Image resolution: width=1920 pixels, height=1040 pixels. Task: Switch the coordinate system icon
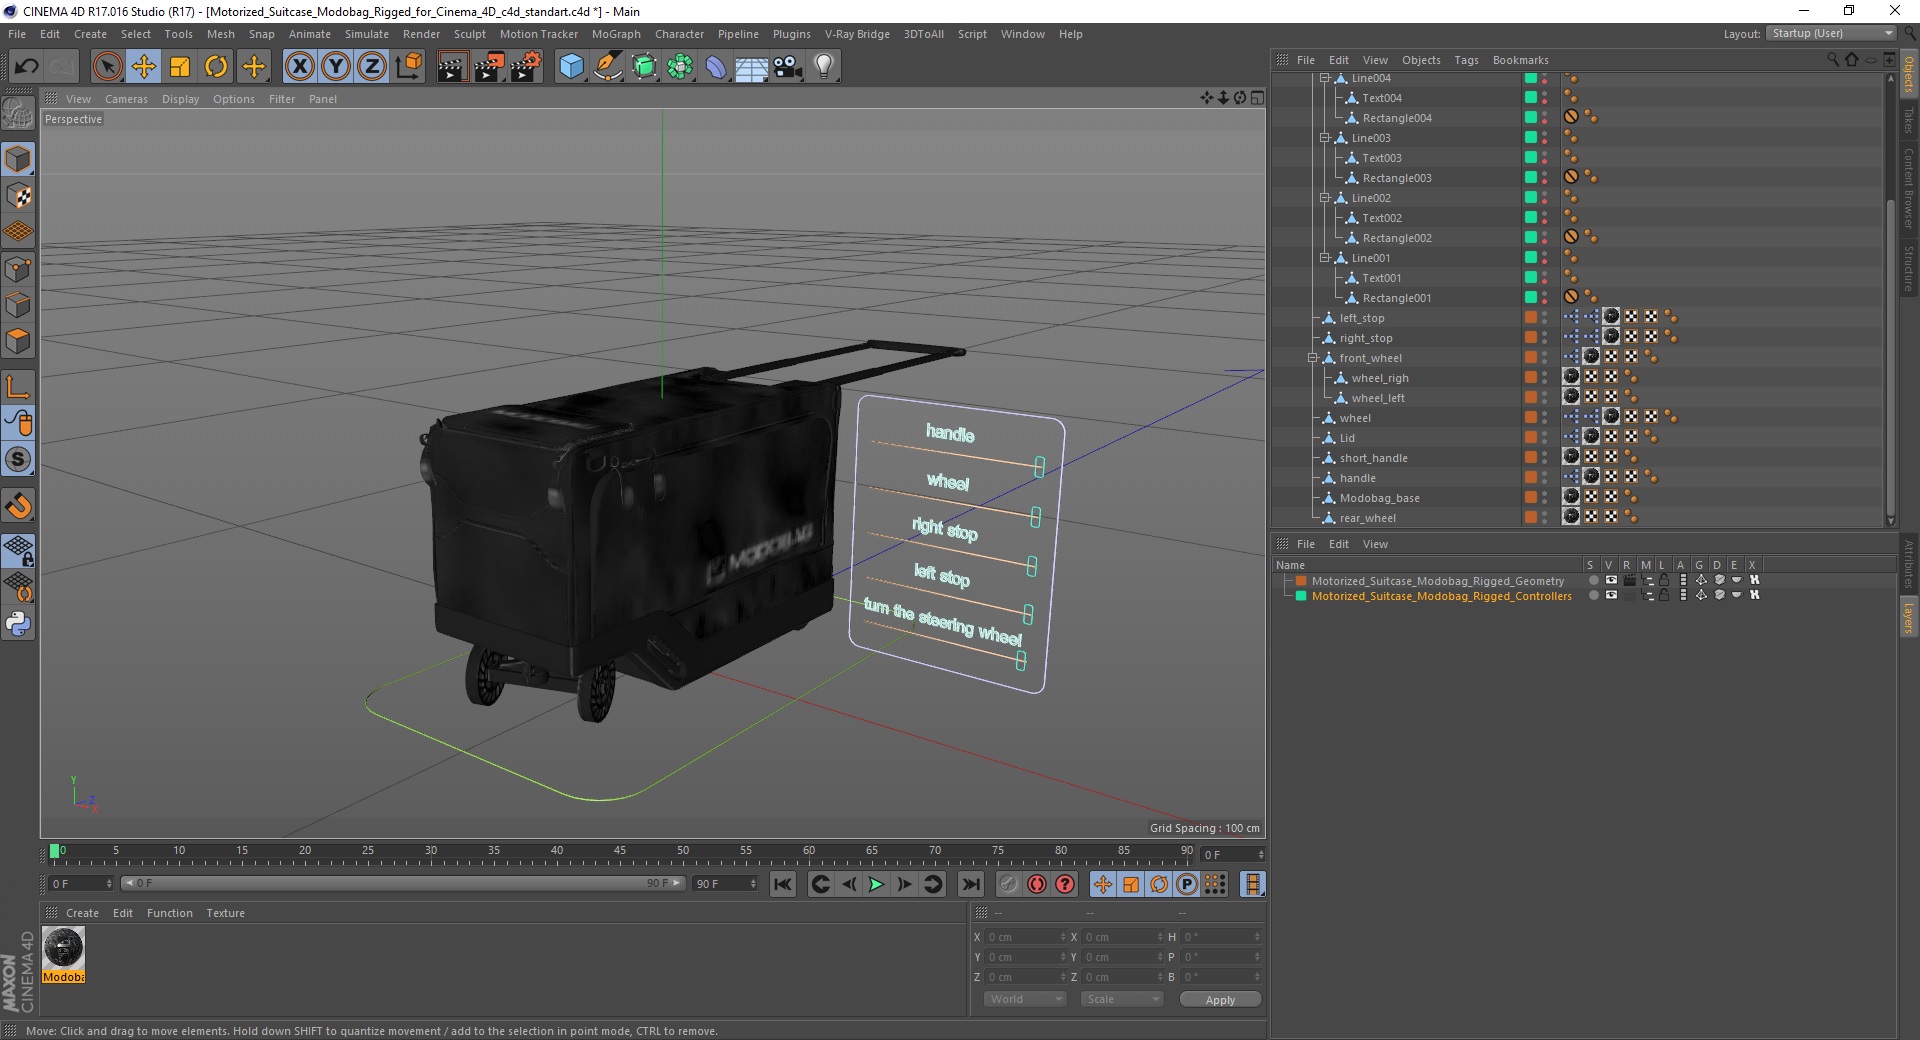coord(408,67)
